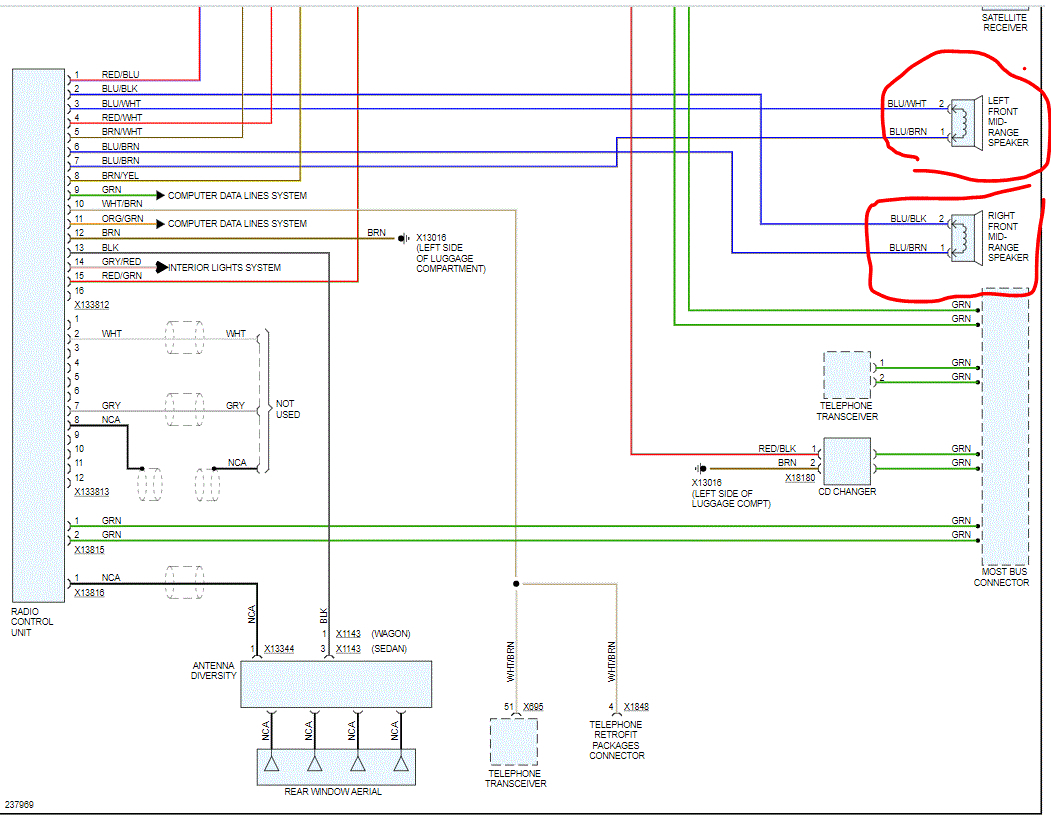Click the diagram number 237969
Image resolution: width=1051 pixels, height=820 pixels.
tap(19, 805)
